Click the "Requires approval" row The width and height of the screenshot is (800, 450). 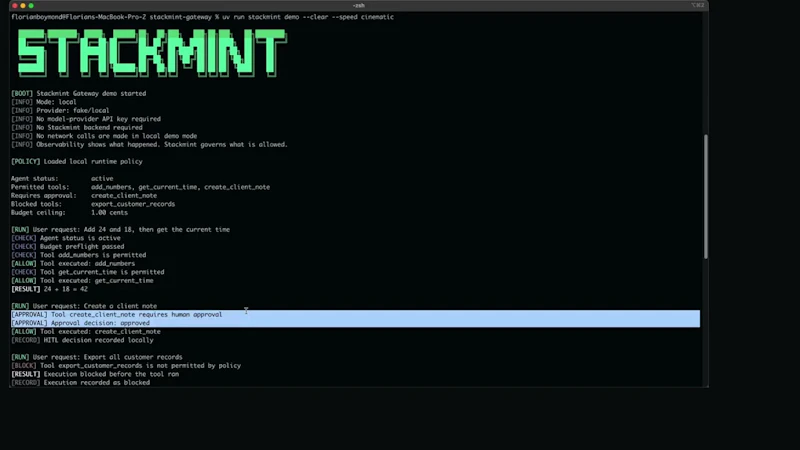[x=84, y=195]
